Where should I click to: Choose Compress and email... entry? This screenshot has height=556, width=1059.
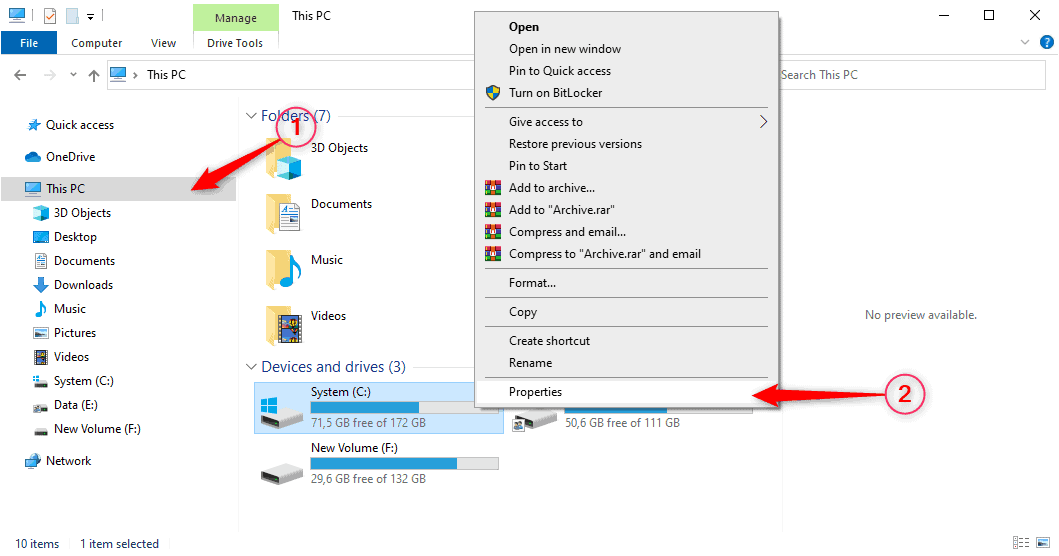pos(567,232)
